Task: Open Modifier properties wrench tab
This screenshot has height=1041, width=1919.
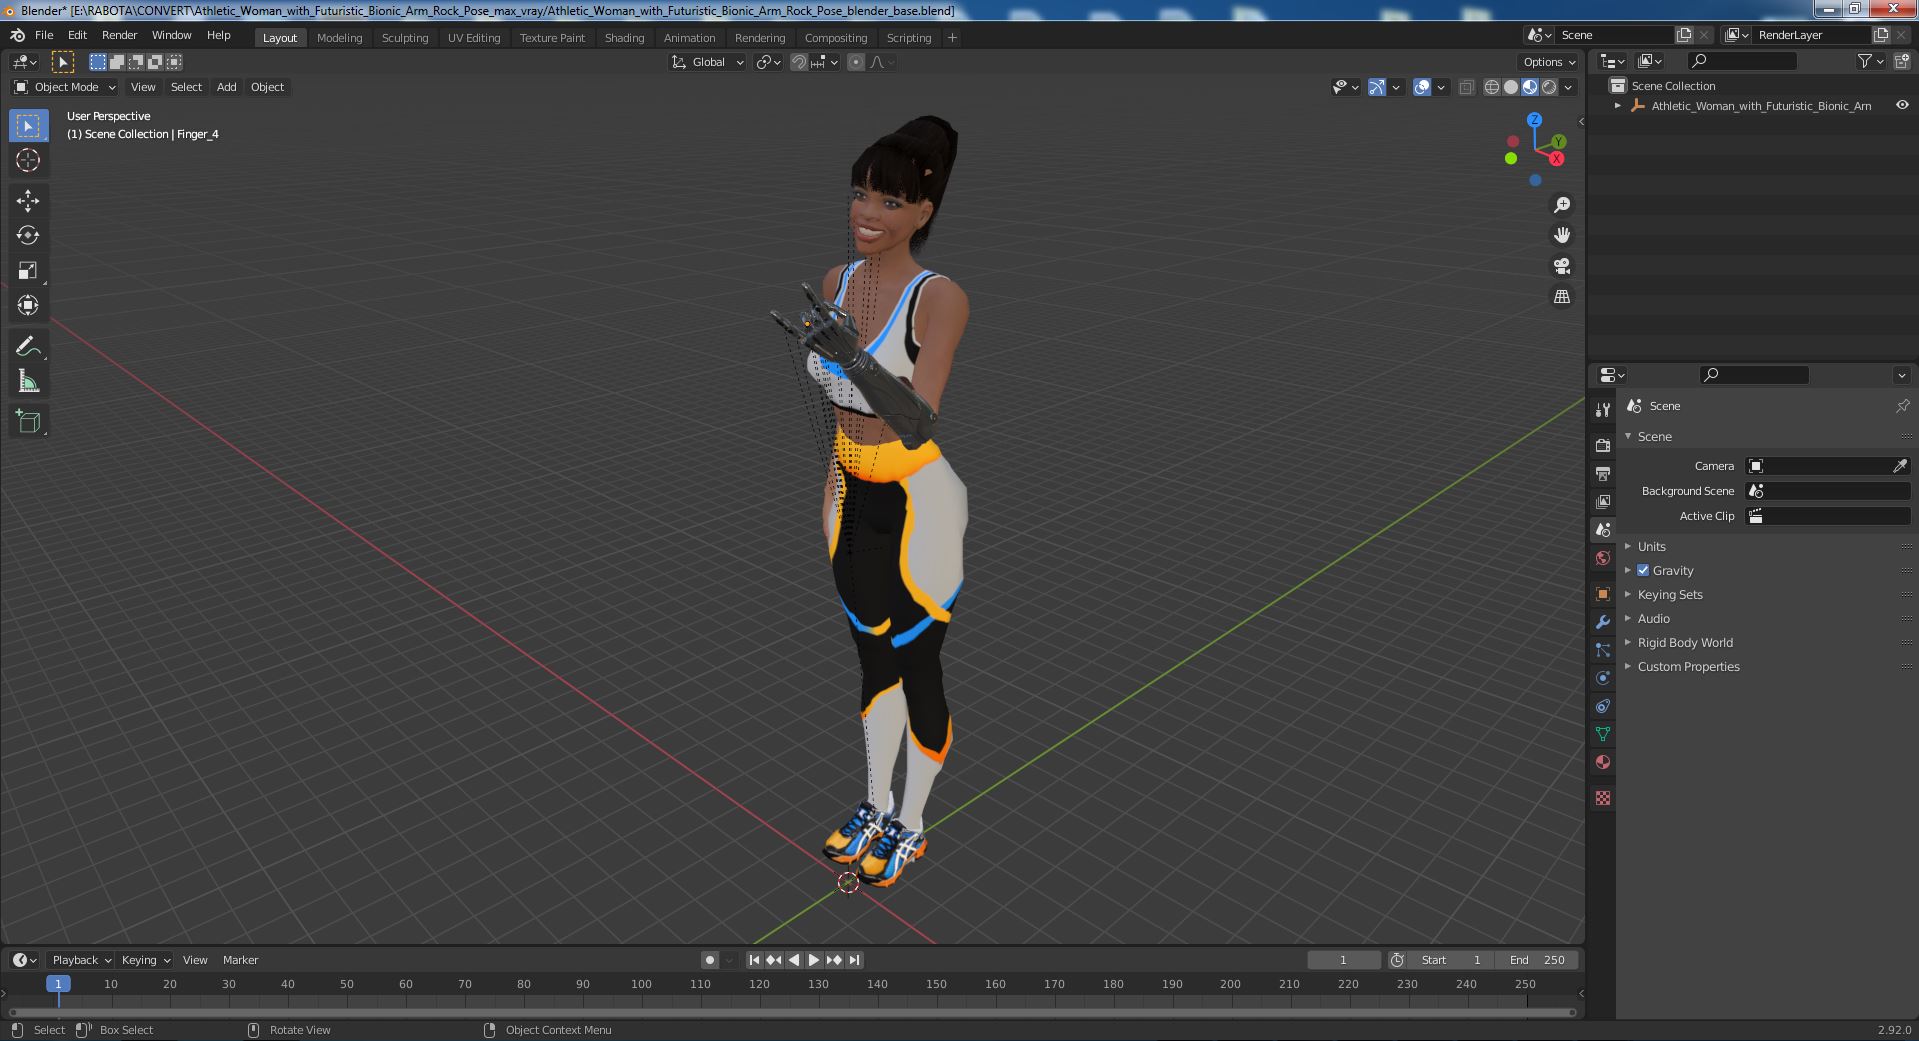Action: click(1603, 622)
